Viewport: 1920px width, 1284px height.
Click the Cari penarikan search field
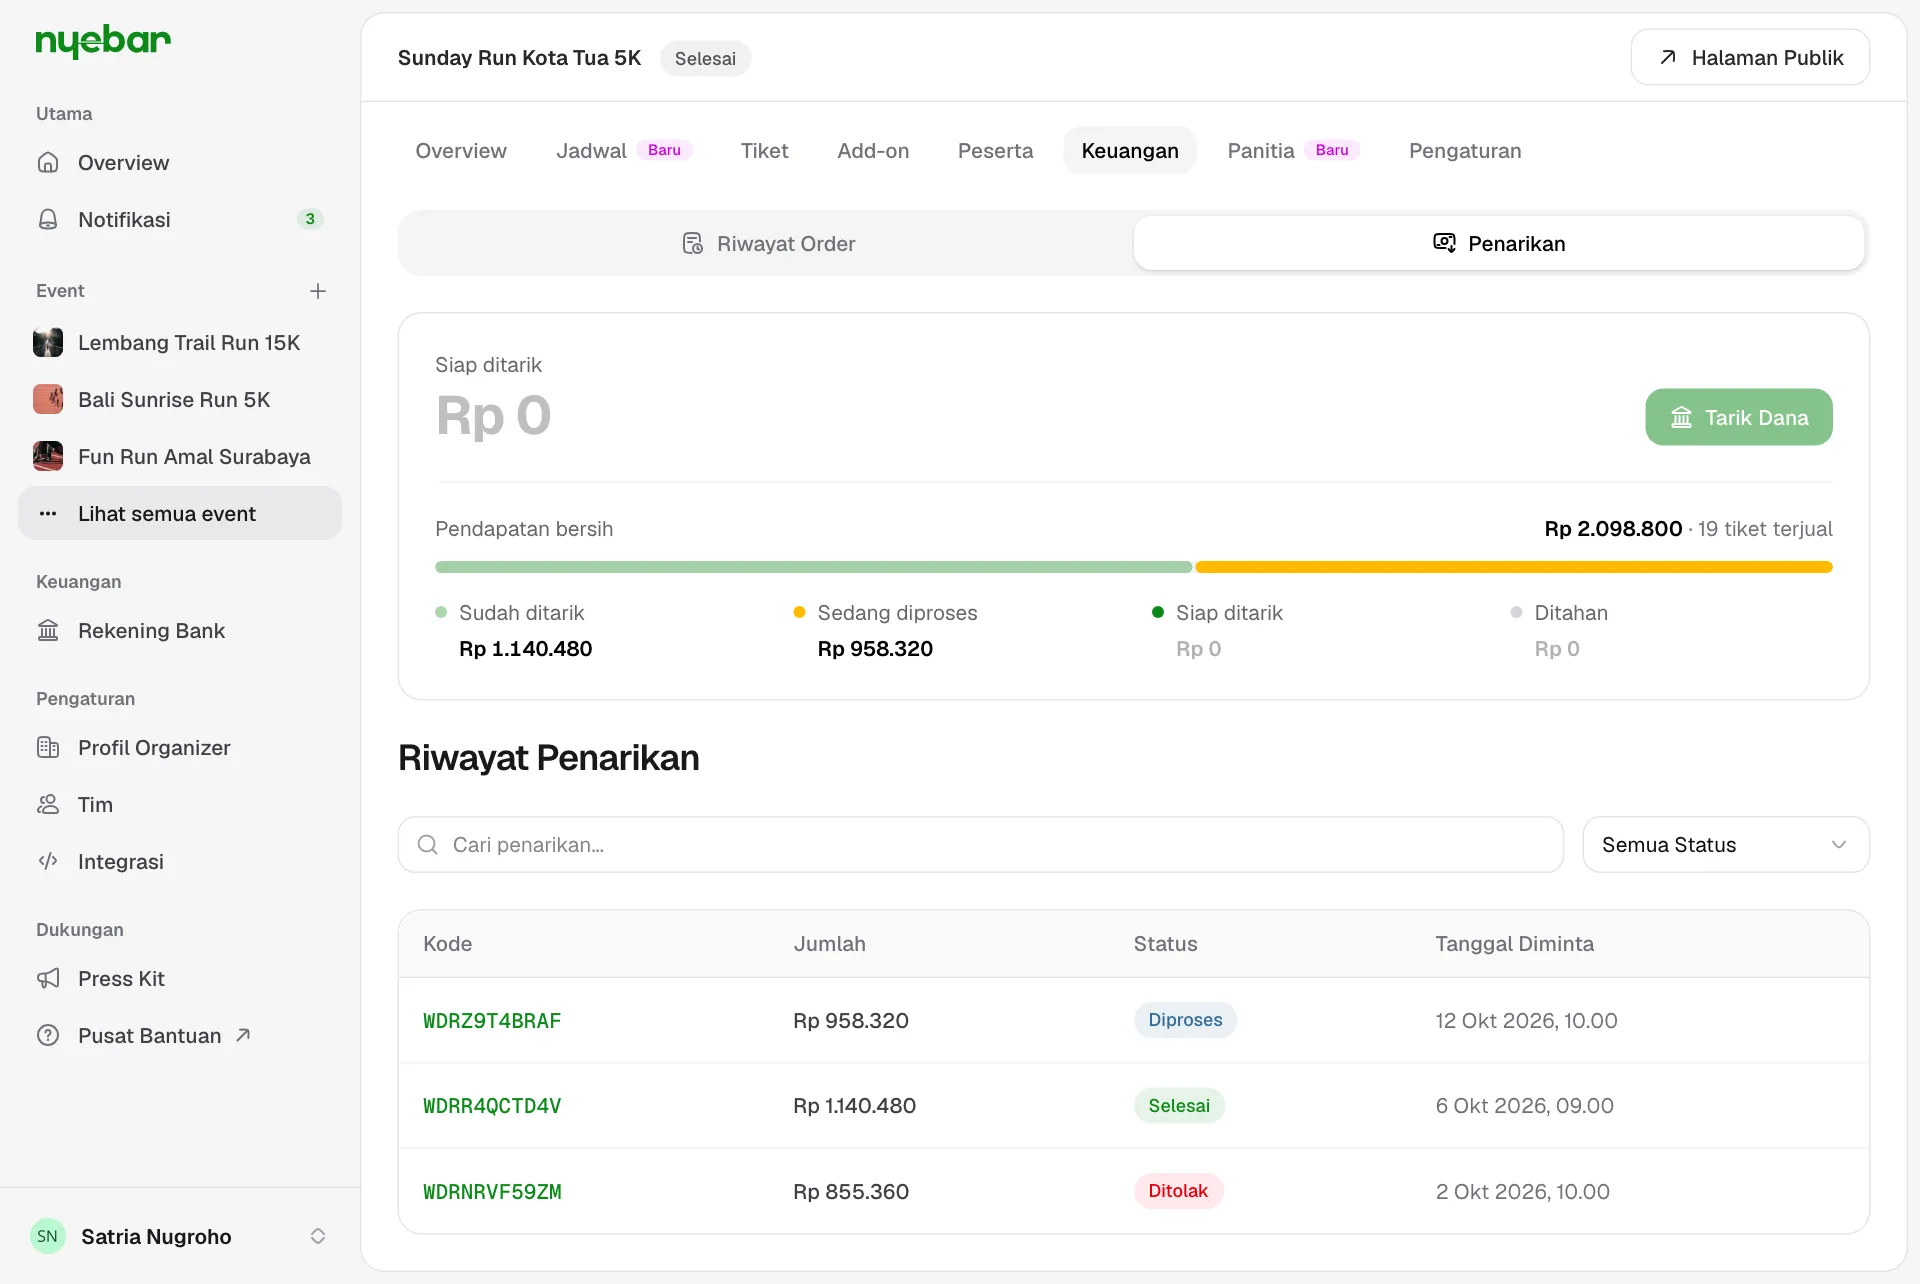tap(980, 845)
